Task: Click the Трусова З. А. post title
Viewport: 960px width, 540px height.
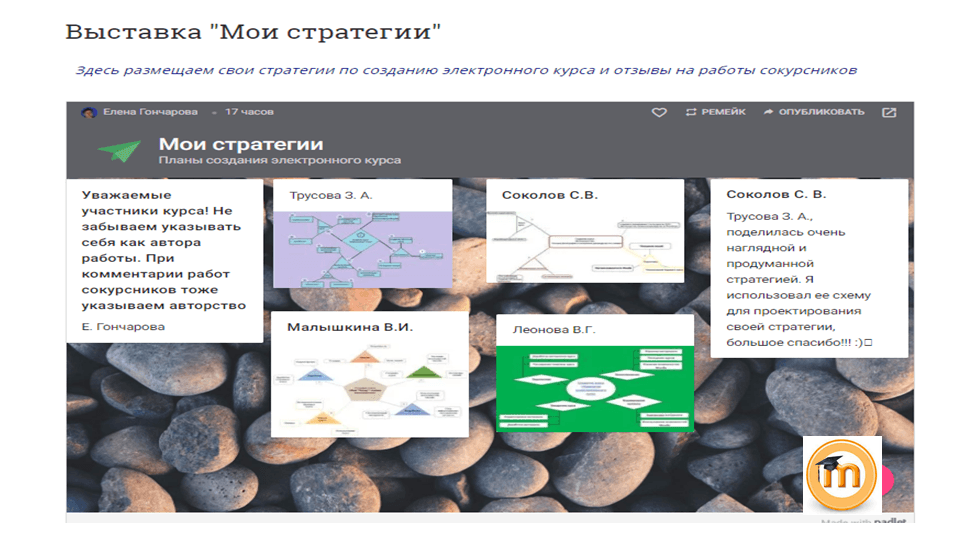Action: pyautogui.click(x=331, y=195)
